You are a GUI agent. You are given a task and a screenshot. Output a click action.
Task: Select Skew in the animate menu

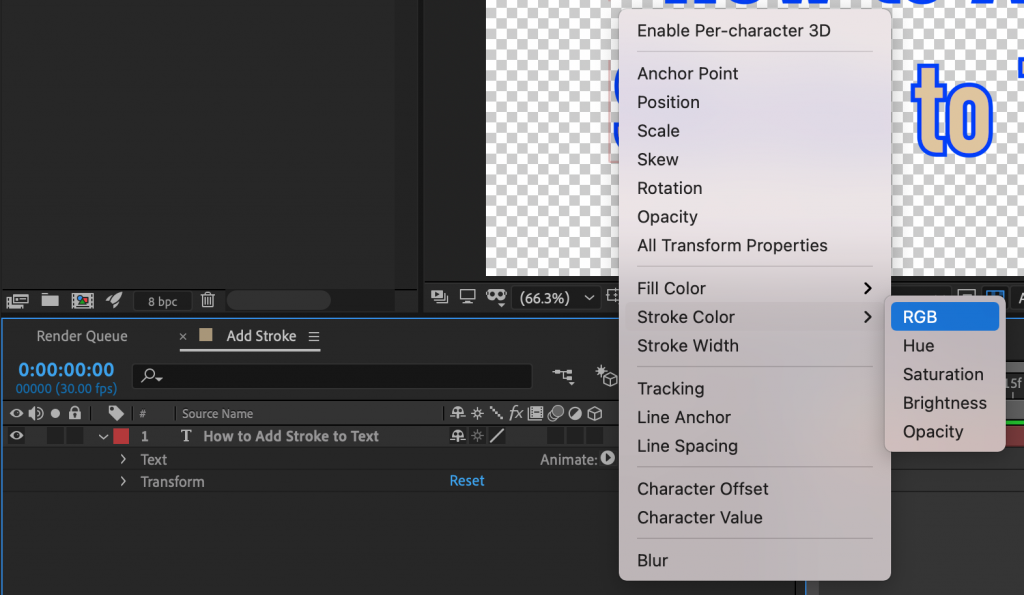point(754,159)
